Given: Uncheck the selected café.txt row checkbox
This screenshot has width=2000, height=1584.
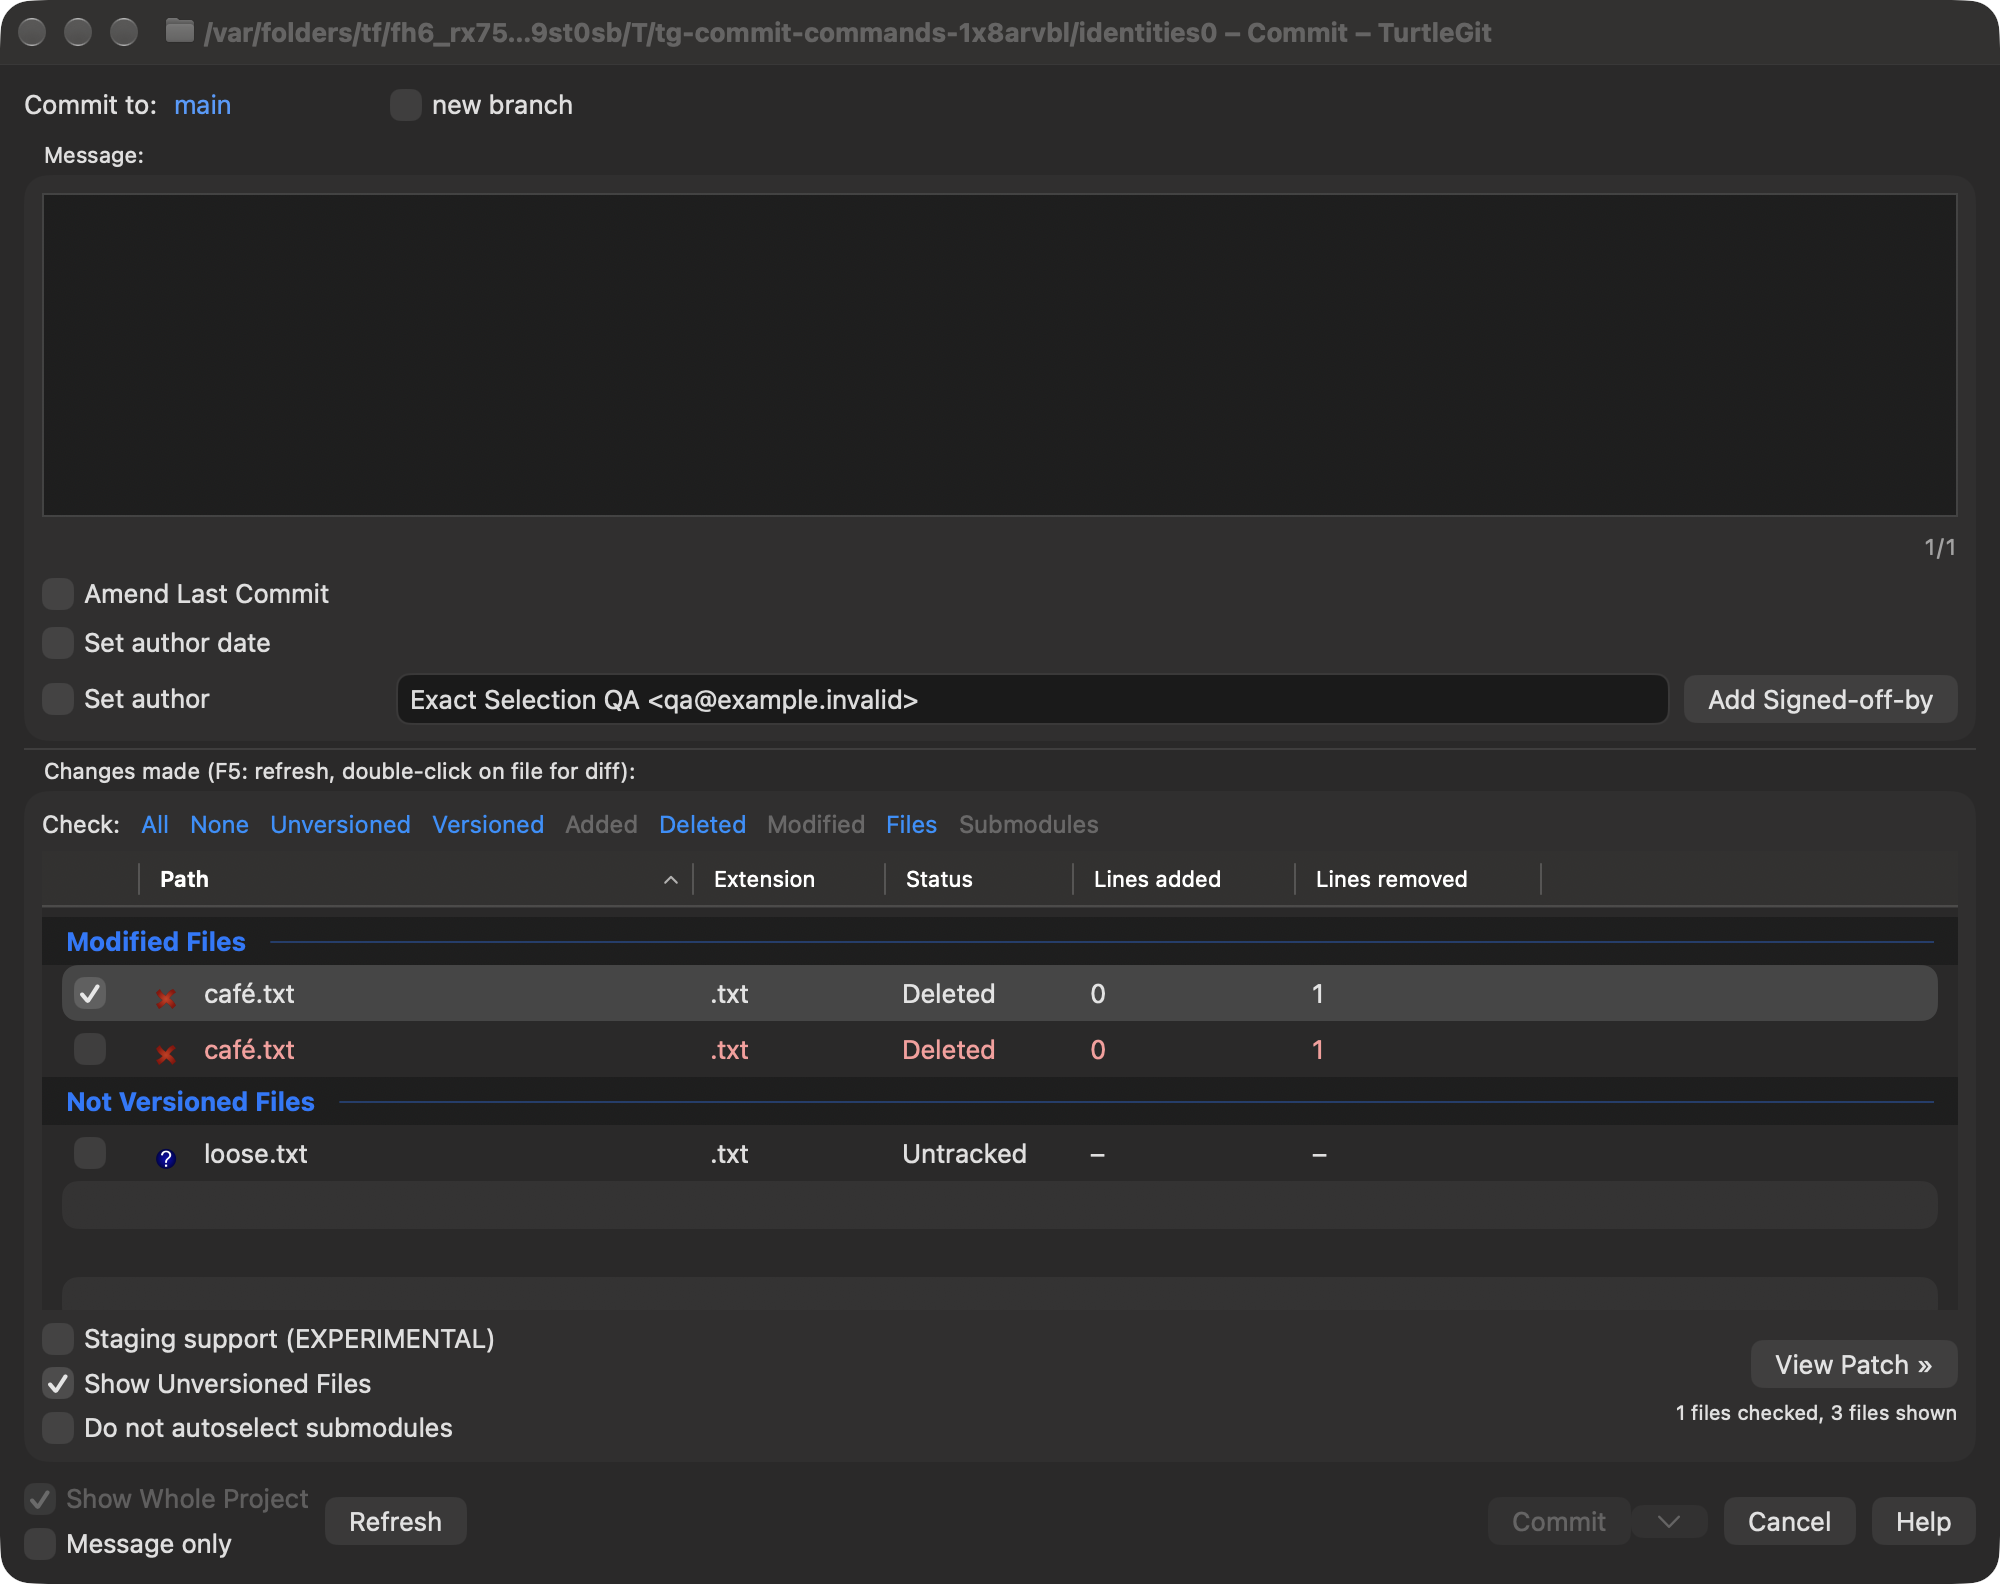Looking at the screenshot, I should pyautogui.click(x=90, y=994).
